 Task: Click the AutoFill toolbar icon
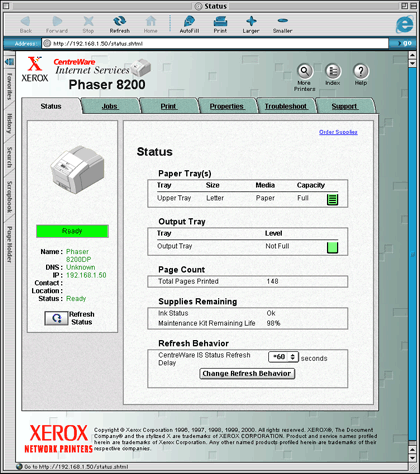(189, 22)
